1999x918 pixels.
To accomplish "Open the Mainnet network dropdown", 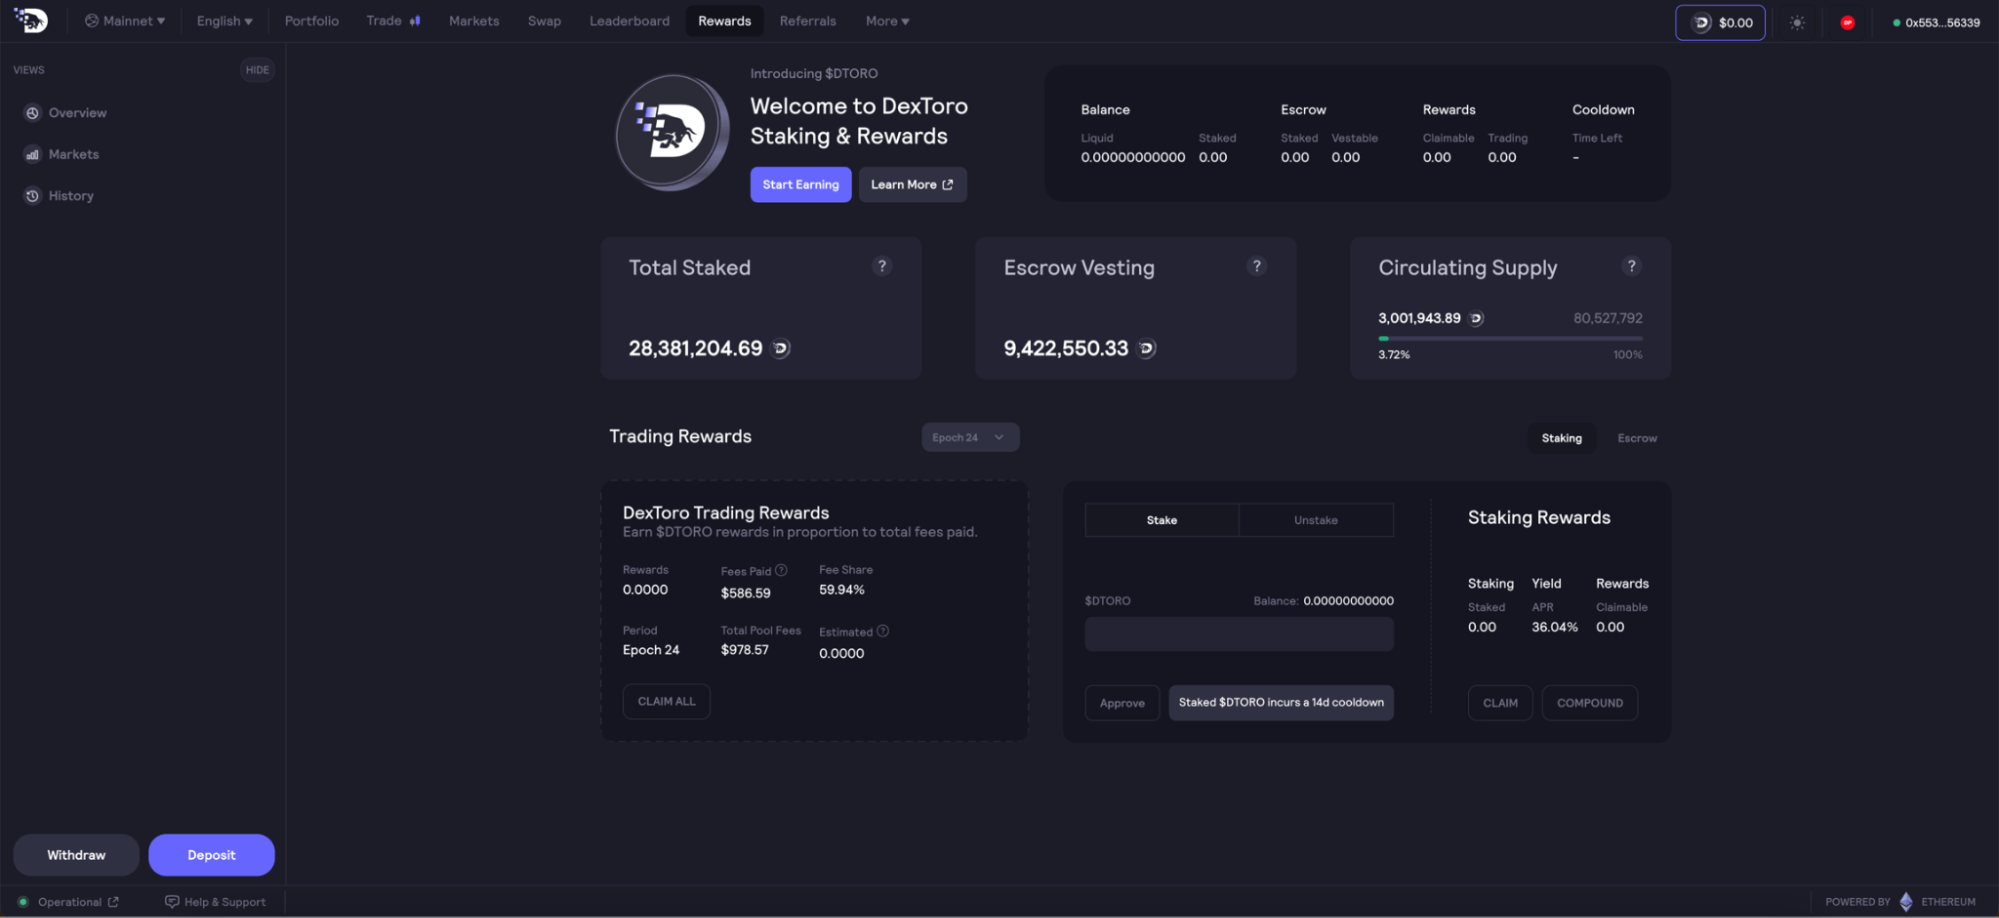I will click(125, 21).
